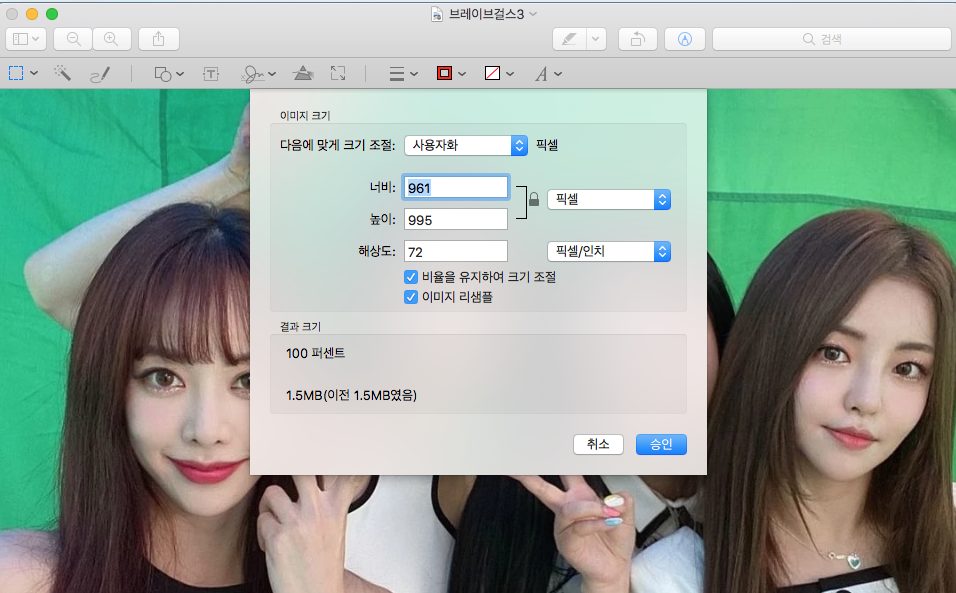Screen dimensions: 956x593
Task: Open the Shapes dropdown chevron
Action: [x=180, y=74]
